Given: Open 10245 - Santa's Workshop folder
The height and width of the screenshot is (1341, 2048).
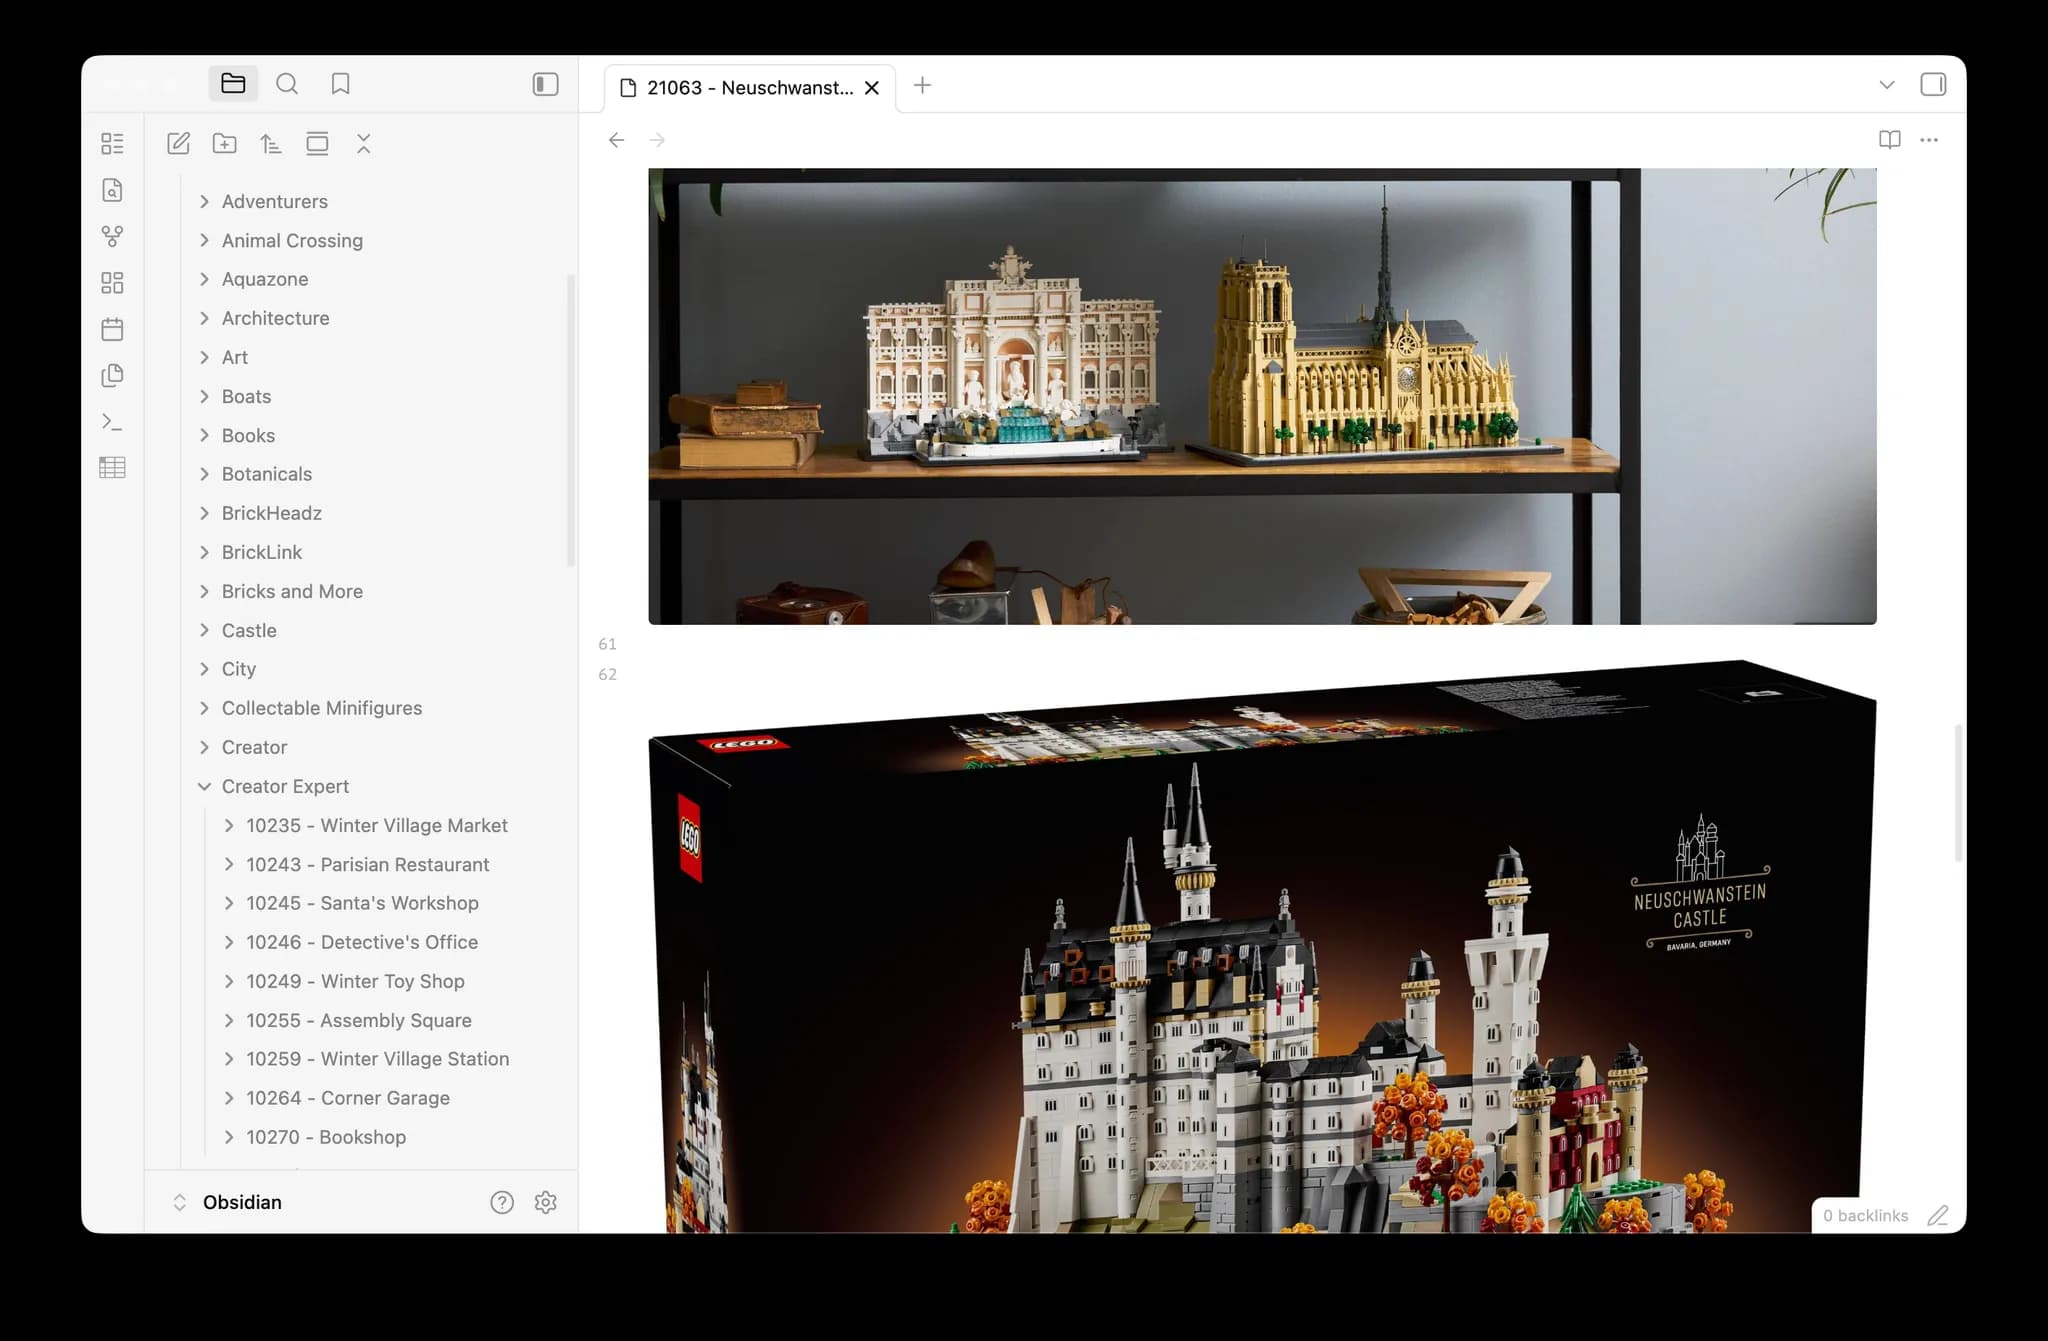Looking at the screenshot, I should pos(362,903).
